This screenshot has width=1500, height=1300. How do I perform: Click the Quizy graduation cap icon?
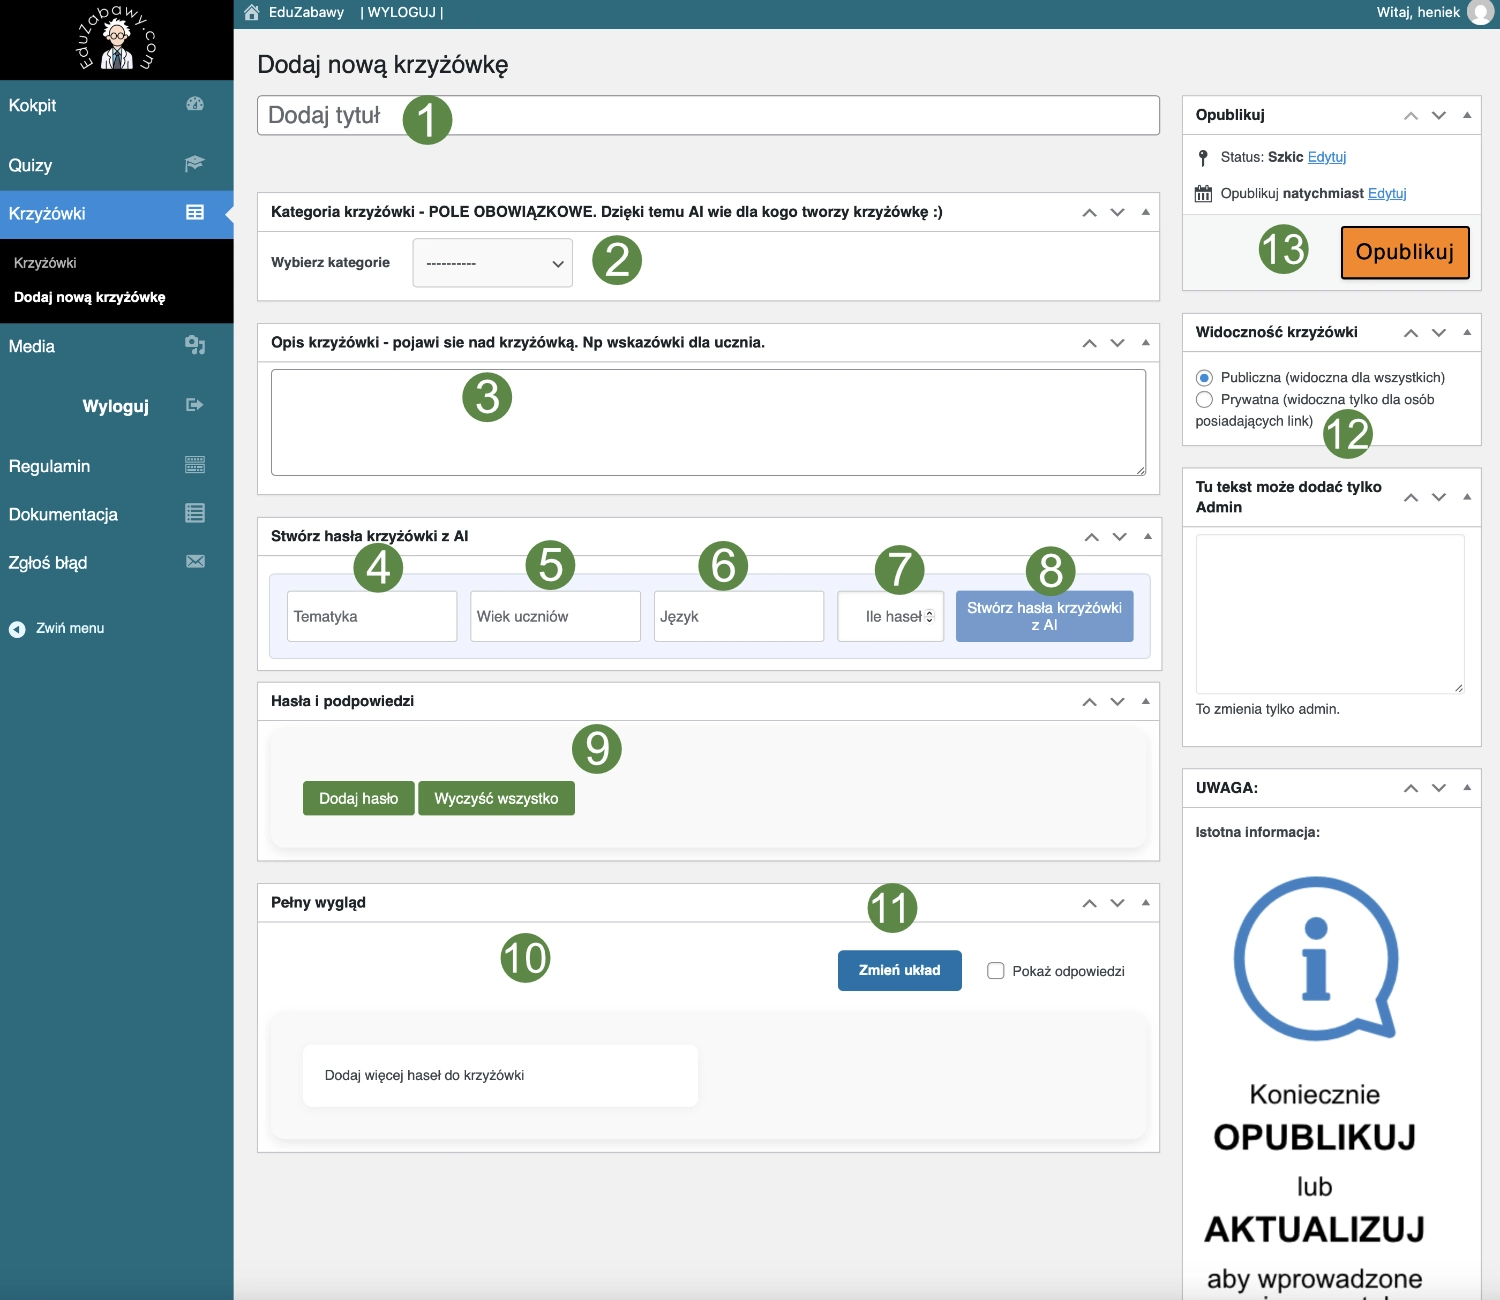tap(195, 164)
